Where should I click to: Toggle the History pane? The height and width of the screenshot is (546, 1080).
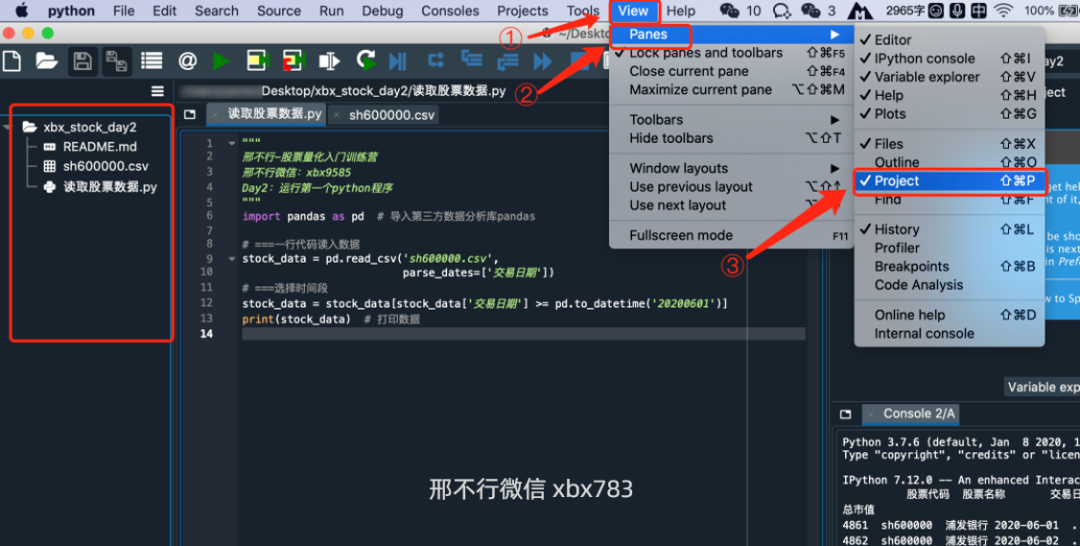click(949, 229)
